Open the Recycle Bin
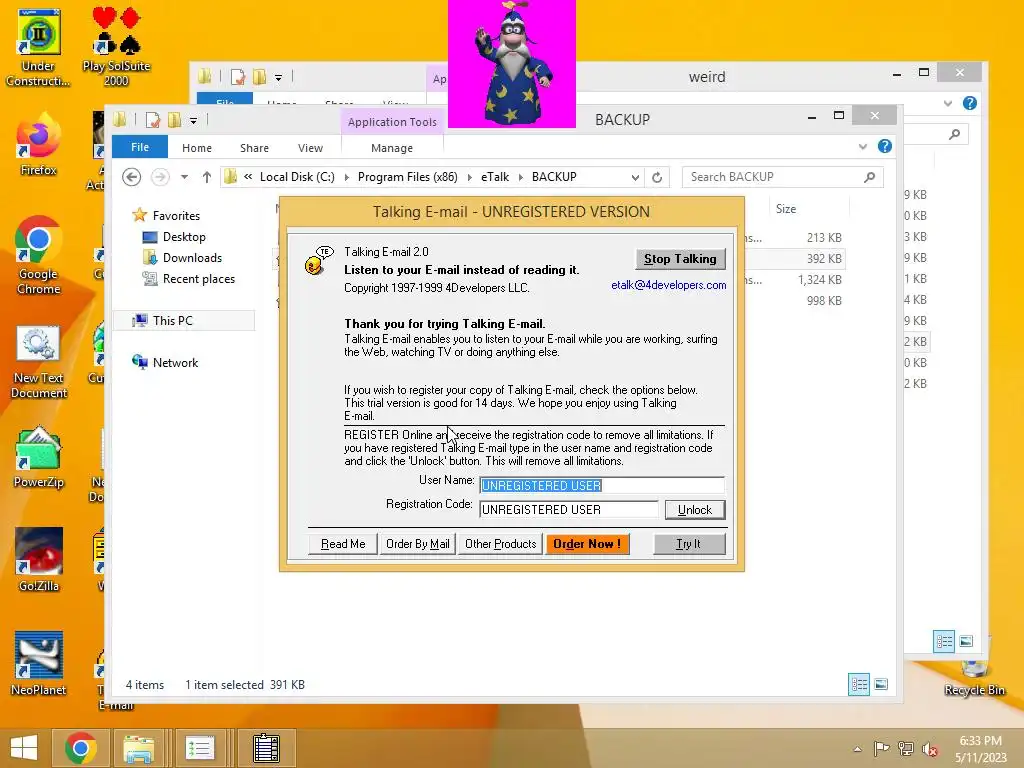1024x768 pixels. [x=974, y=676]
